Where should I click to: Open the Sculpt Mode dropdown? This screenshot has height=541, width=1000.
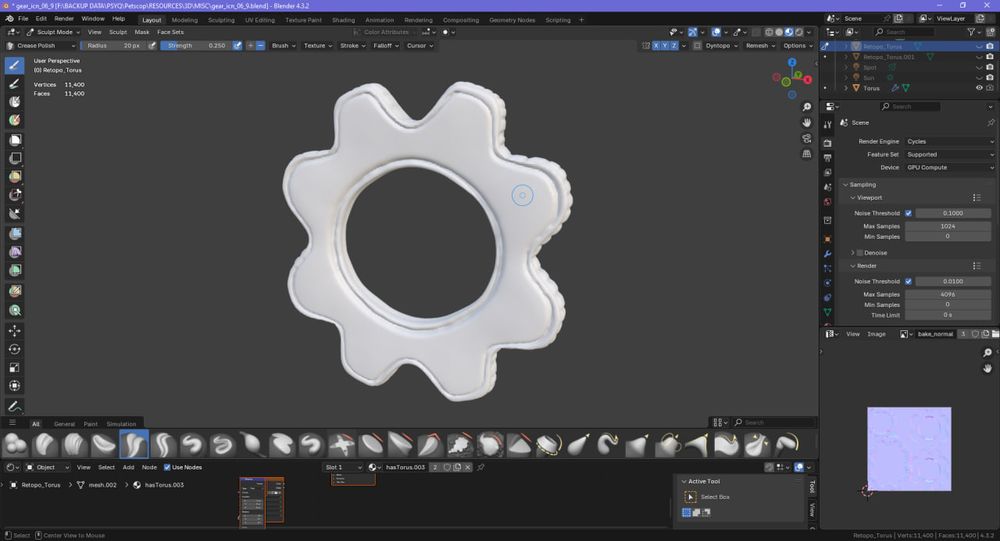[54, 32]
